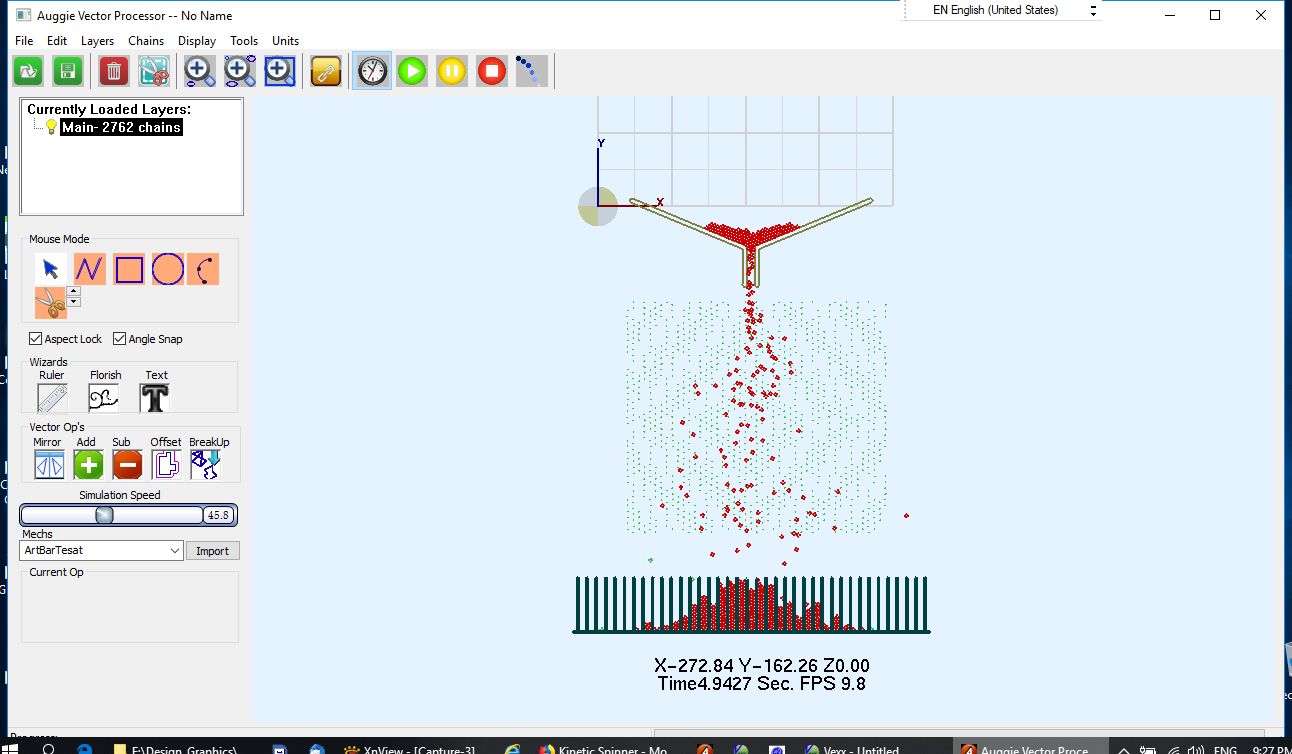The image size is (1292, 754).
Task: Toggle the Angle Snap checkbox
Action: pos(120,339)
